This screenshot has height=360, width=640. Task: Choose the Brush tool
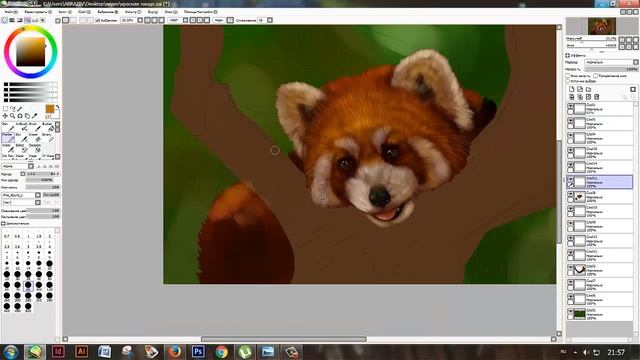coord(34,126)
